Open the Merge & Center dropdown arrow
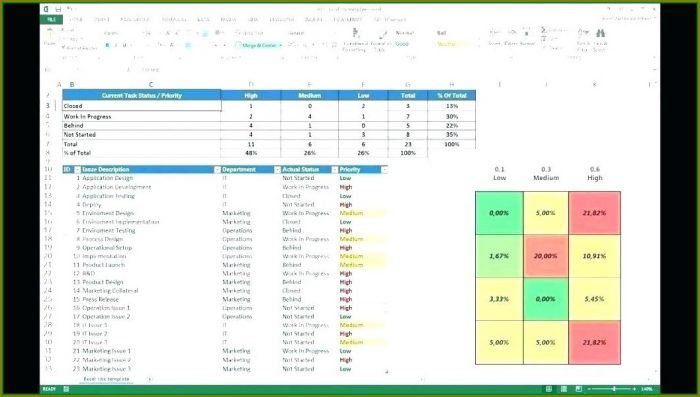Image resolution: width=700 pixels, height=397 pixels. (280, 46)
